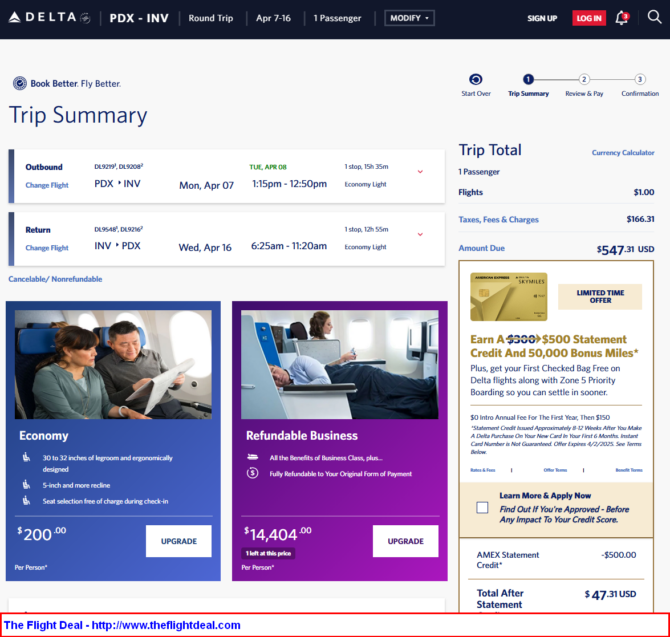Go to Confirmation step 3

point(640,79)
